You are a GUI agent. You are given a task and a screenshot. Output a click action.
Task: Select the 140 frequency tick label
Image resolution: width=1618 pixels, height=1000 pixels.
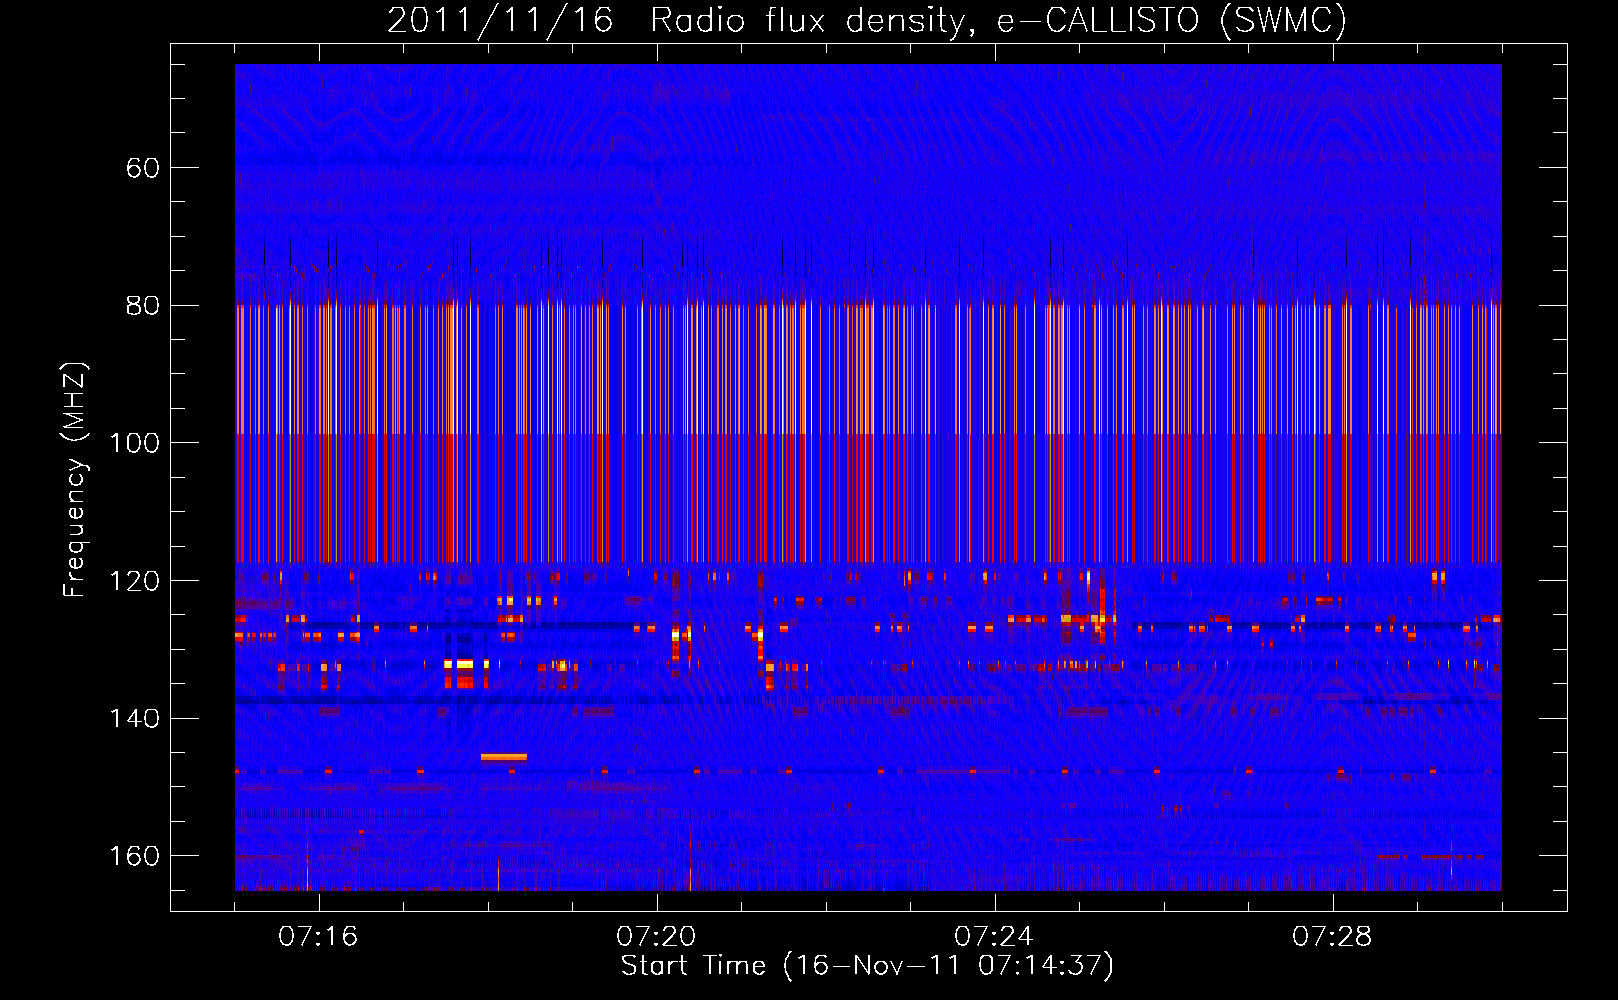135,718
